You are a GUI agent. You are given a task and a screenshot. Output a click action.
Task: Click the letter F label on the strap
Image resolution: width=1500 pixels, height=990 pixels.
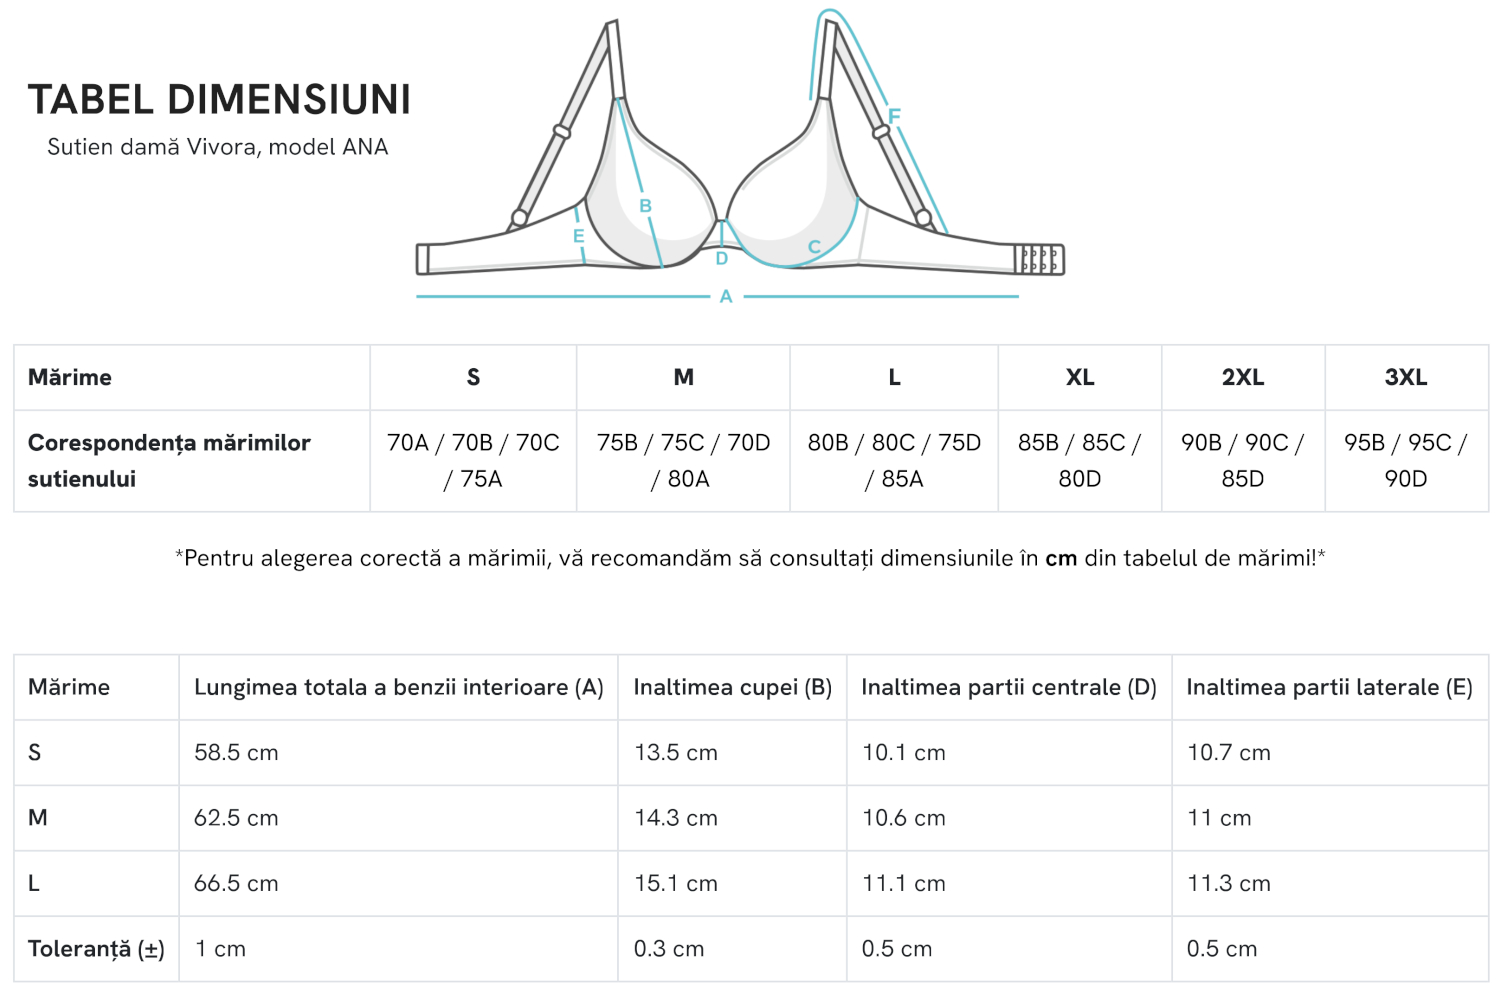point(894,116)
